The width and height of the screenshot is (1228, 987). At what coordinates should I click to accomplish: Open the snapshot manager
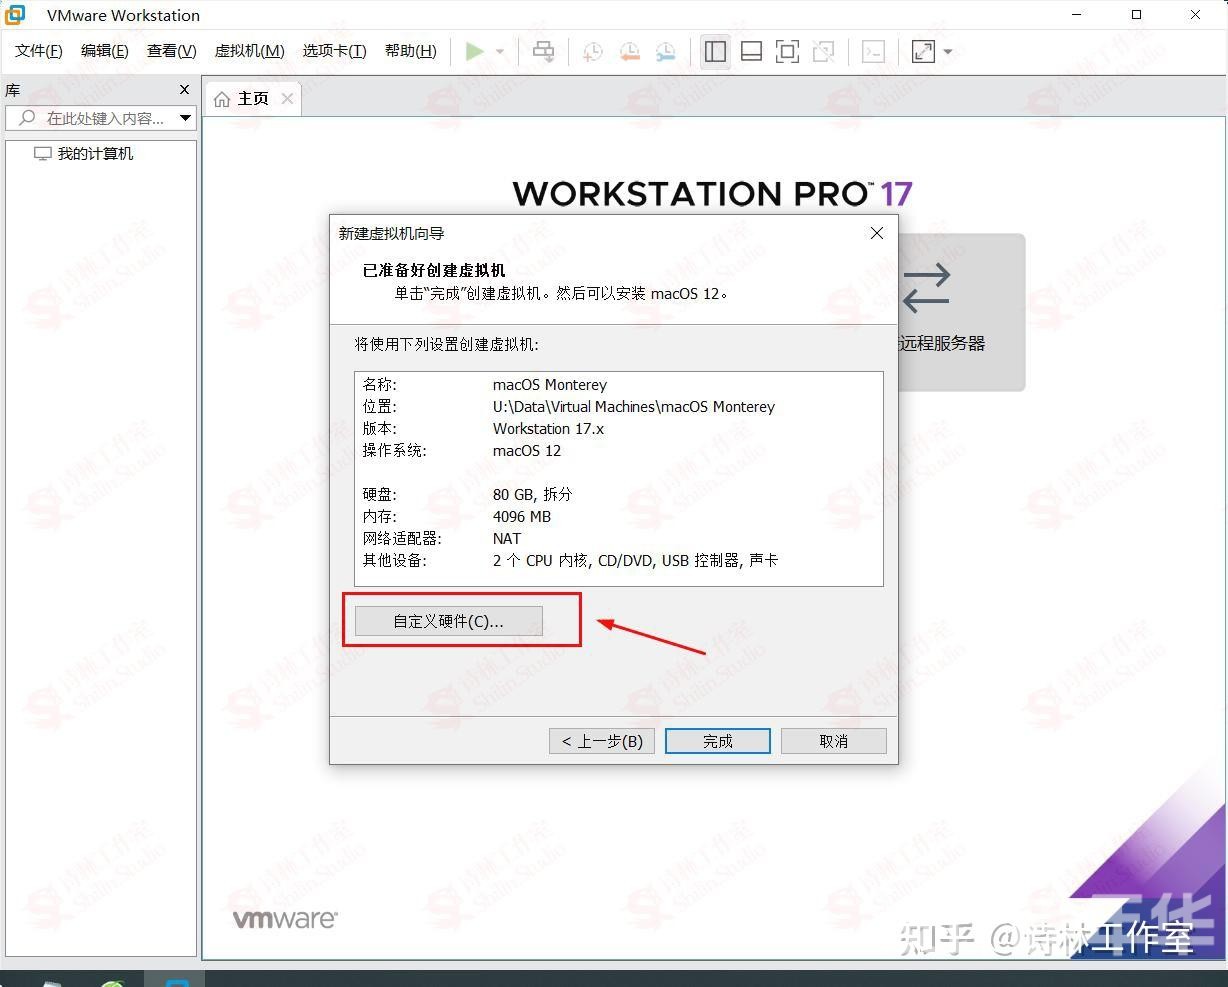(x=665, y=51)
